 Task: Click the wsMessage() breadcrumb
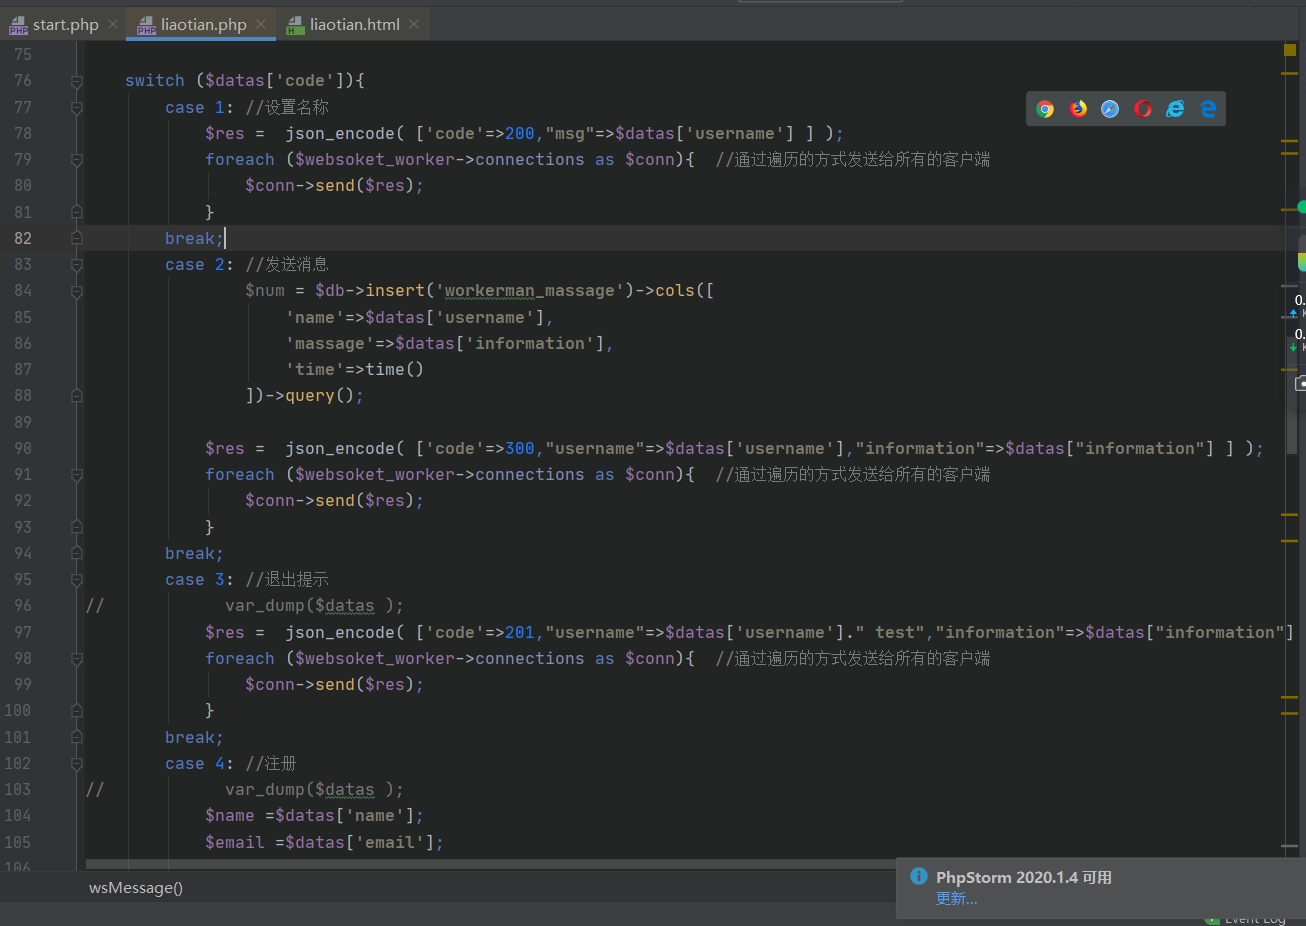point(136,887)
